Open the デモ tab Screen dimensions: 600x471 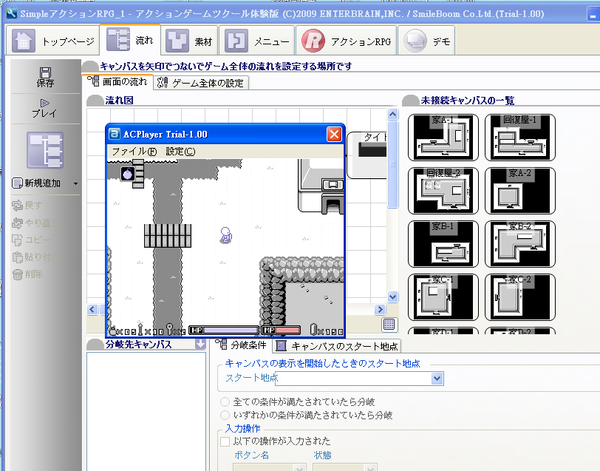(427, 41)
